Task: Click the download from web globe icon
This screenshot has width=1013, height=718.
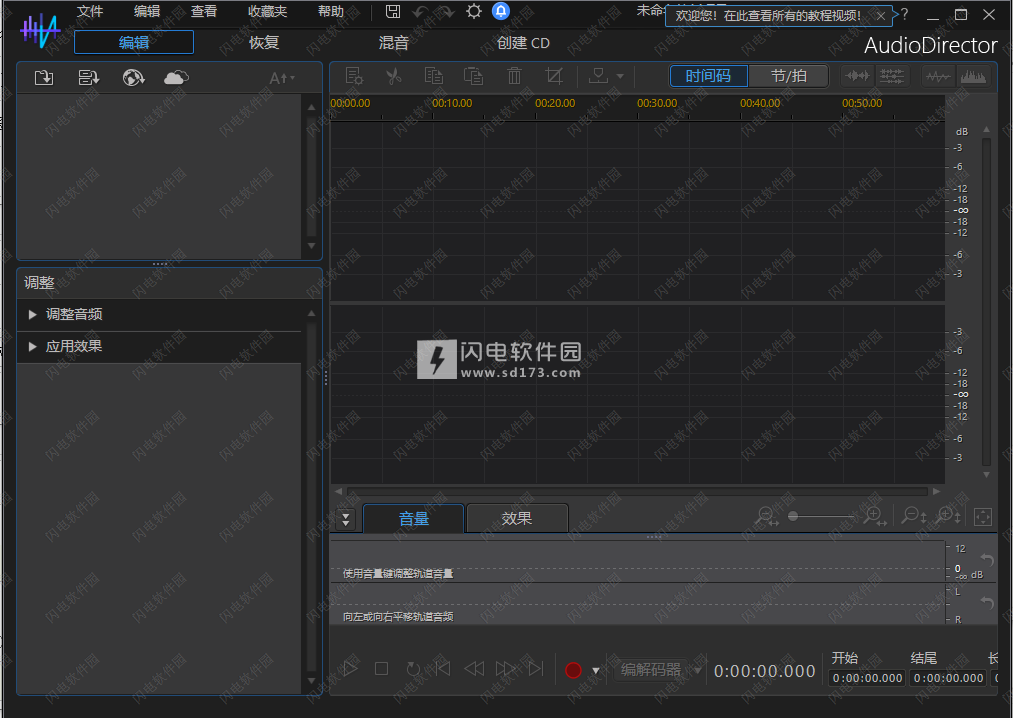Action: tap(133, 78)
